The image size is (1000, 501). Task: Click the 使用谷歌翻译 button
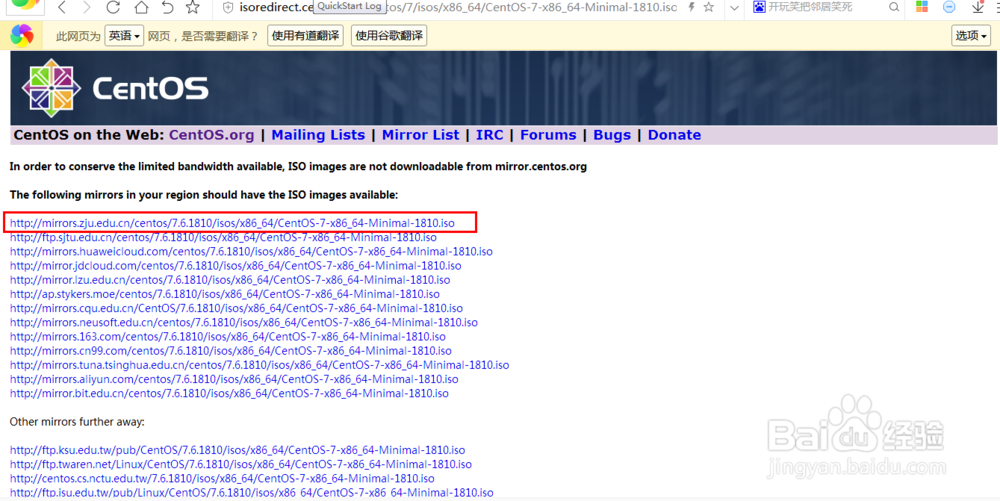(x=389, y=36)
